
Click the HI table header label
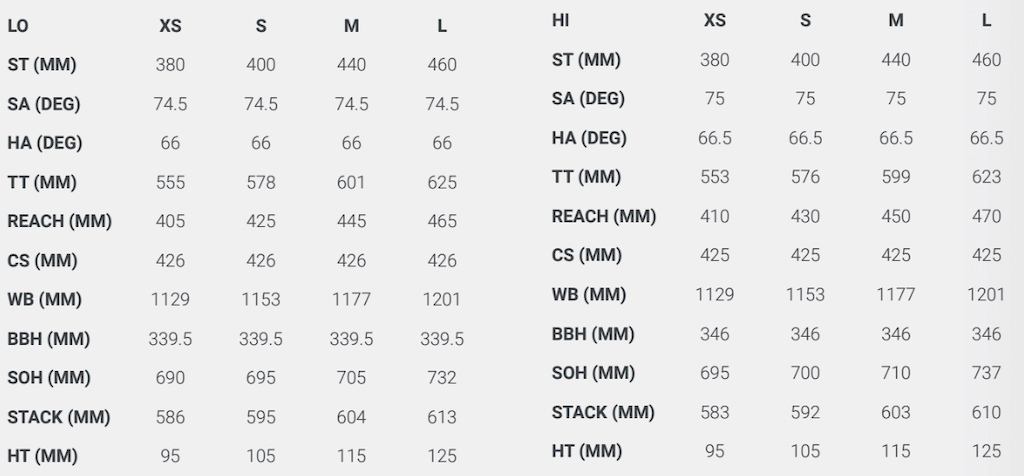[560, 21]
